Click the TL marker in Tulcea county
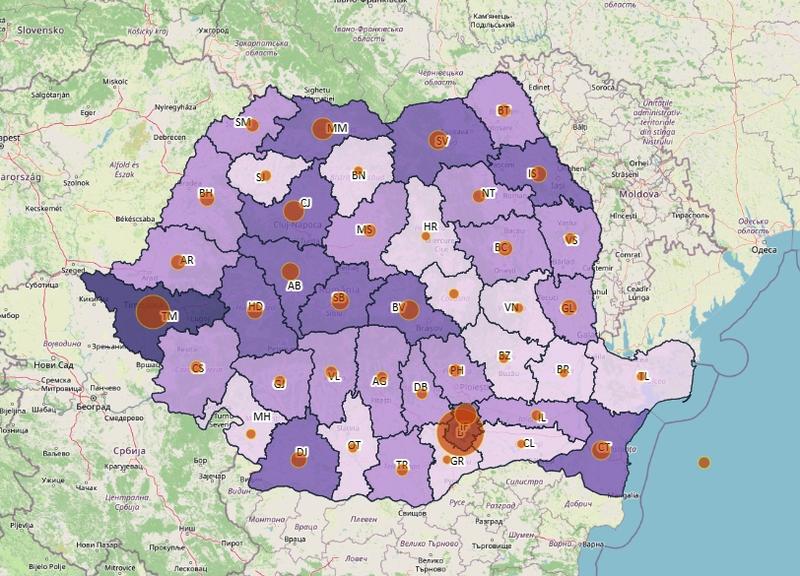The image size is (800, 576). click(x=641, y=377)
